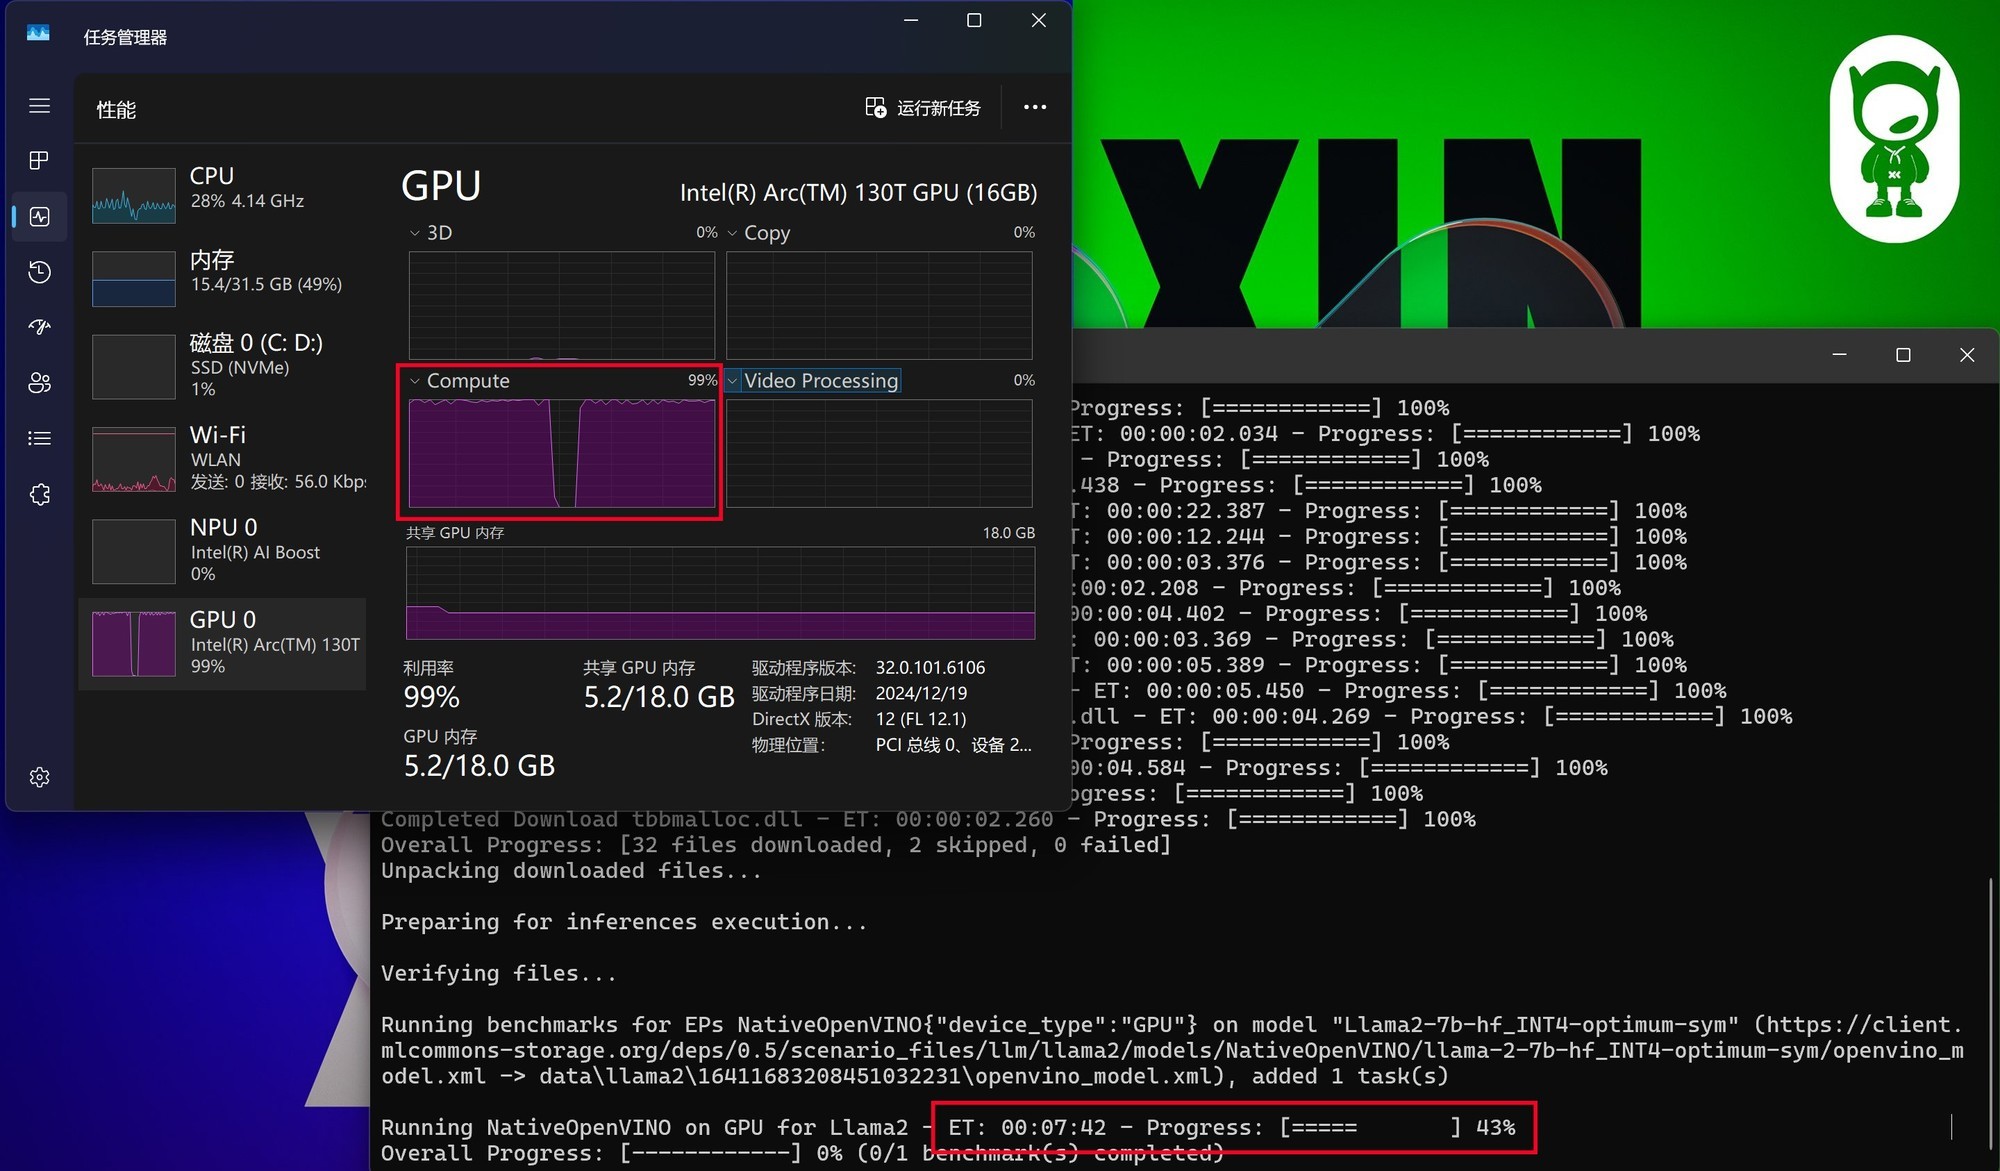Viewport: 2000px width, 1171px height.
Task: Select the Wi-Fi WLAN performance entry
Action: (x=222, y=457)
